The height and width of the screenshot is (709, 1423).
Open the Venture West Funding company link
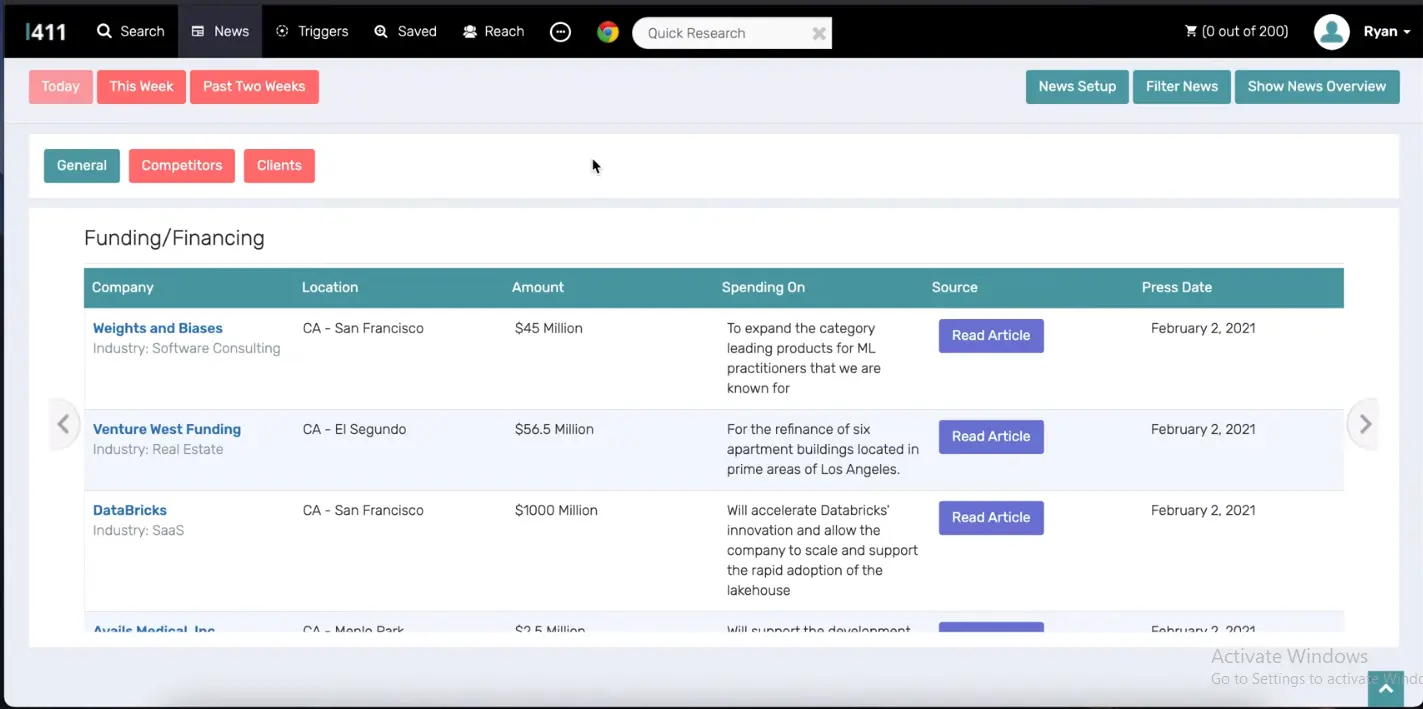[167, 429]
